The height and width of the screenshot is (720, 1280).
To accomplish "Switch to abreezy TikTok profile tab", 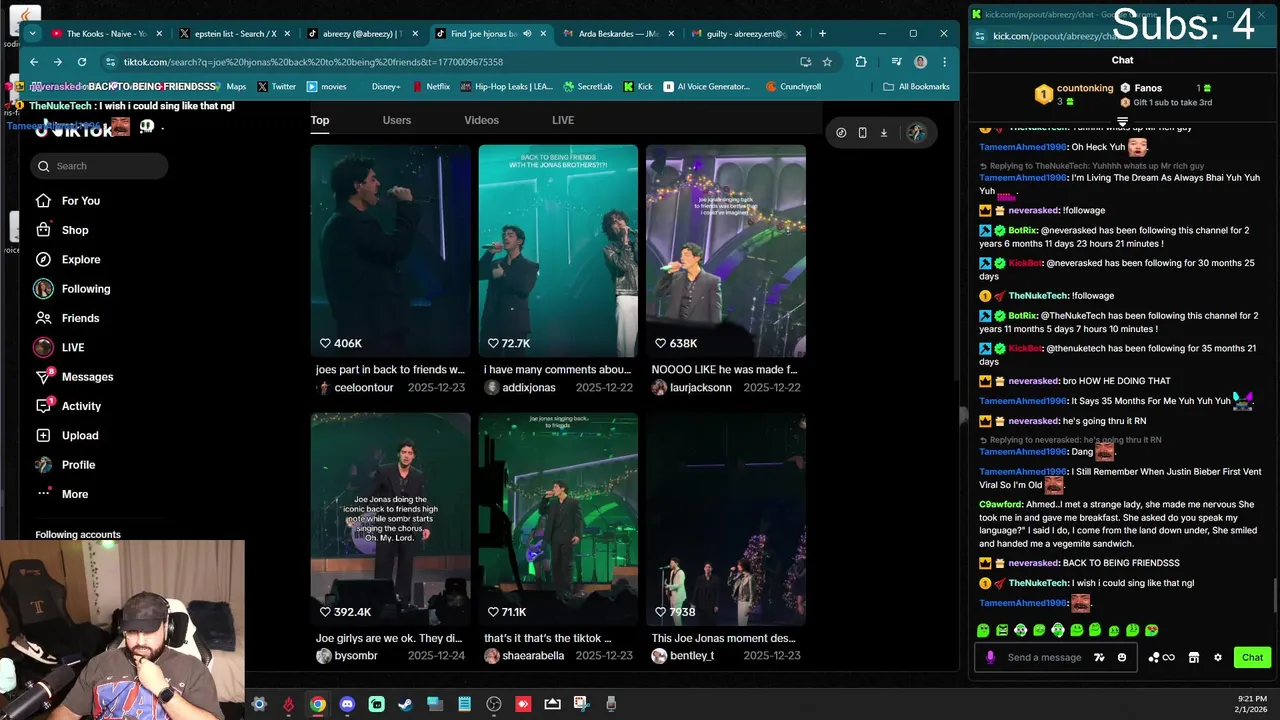I will pos(363,34).
